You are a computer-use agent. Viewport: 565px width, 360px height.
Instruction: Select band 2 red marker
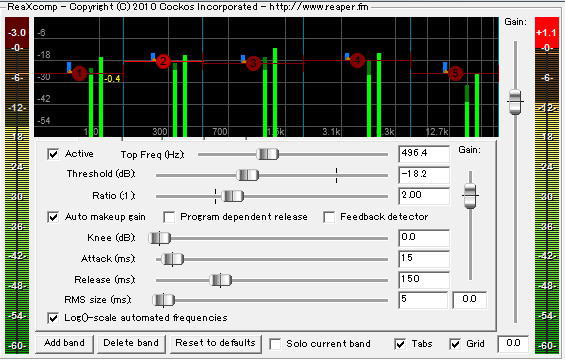163,61
